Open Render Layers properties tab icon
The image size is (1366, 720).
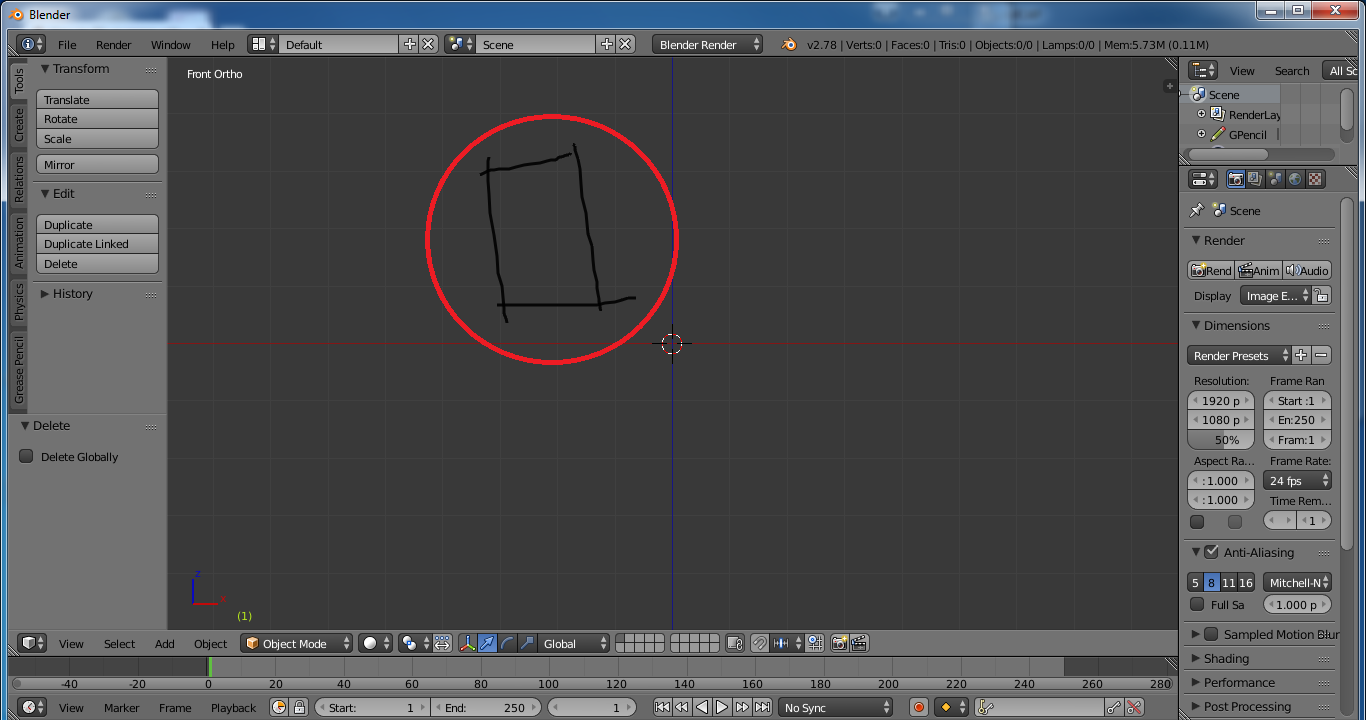[1255, 179]
